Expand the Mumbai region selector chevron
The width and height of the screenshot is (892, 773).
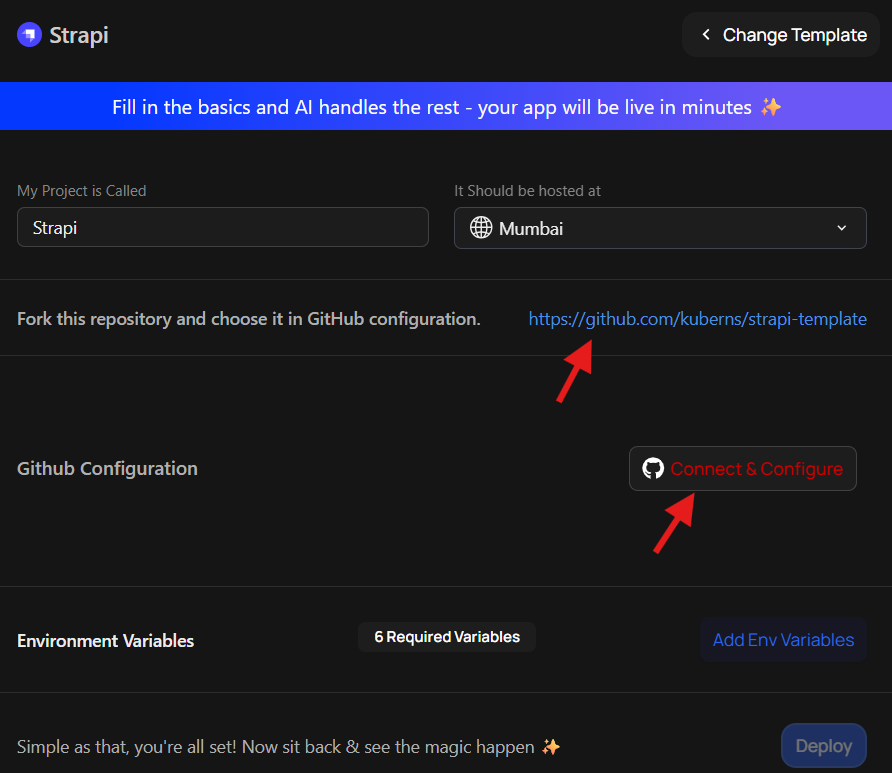tap(841, 228)
